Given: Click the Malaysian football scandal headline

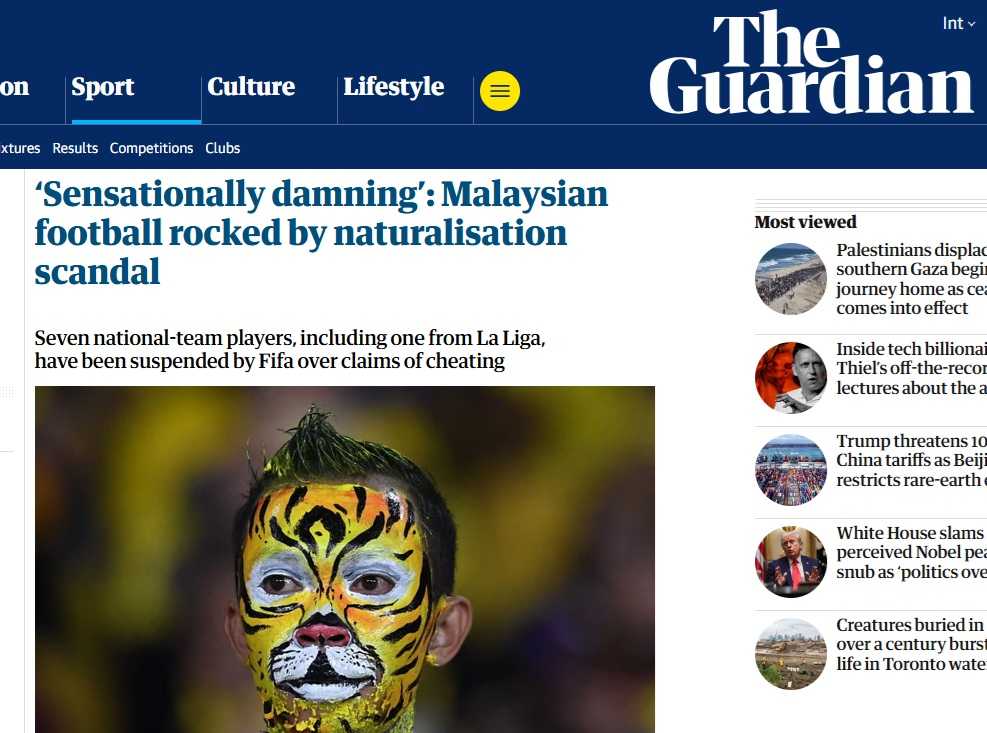Looking at the screenshot, I should click(x=321, y=233).
